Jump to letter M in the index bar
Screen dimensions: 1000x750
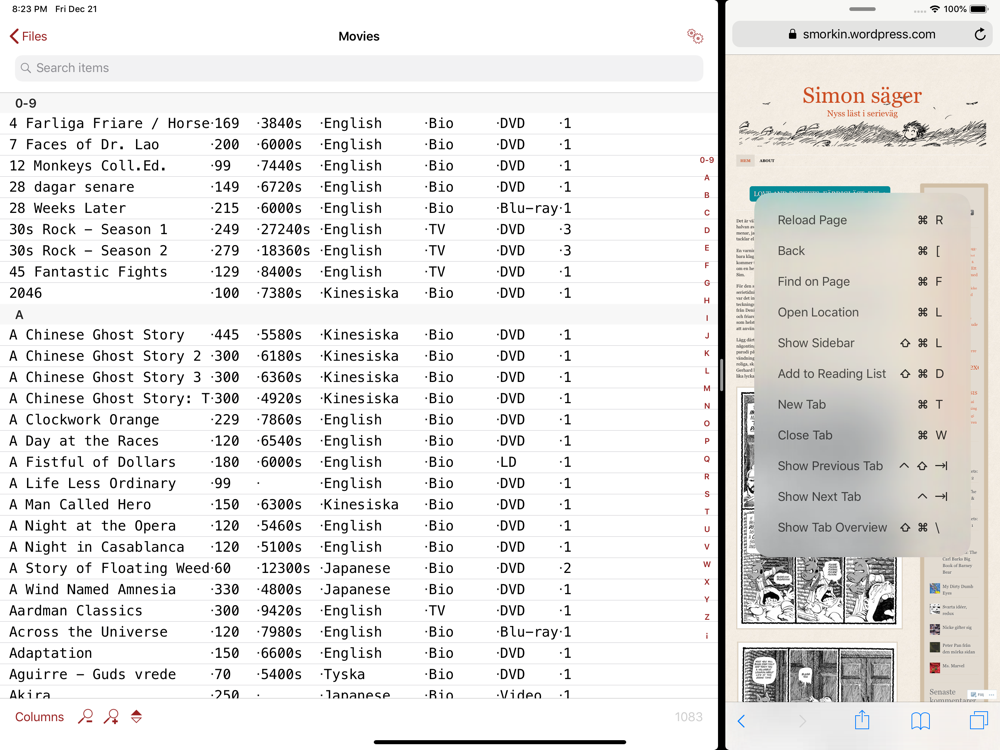[x=707, y=388]
